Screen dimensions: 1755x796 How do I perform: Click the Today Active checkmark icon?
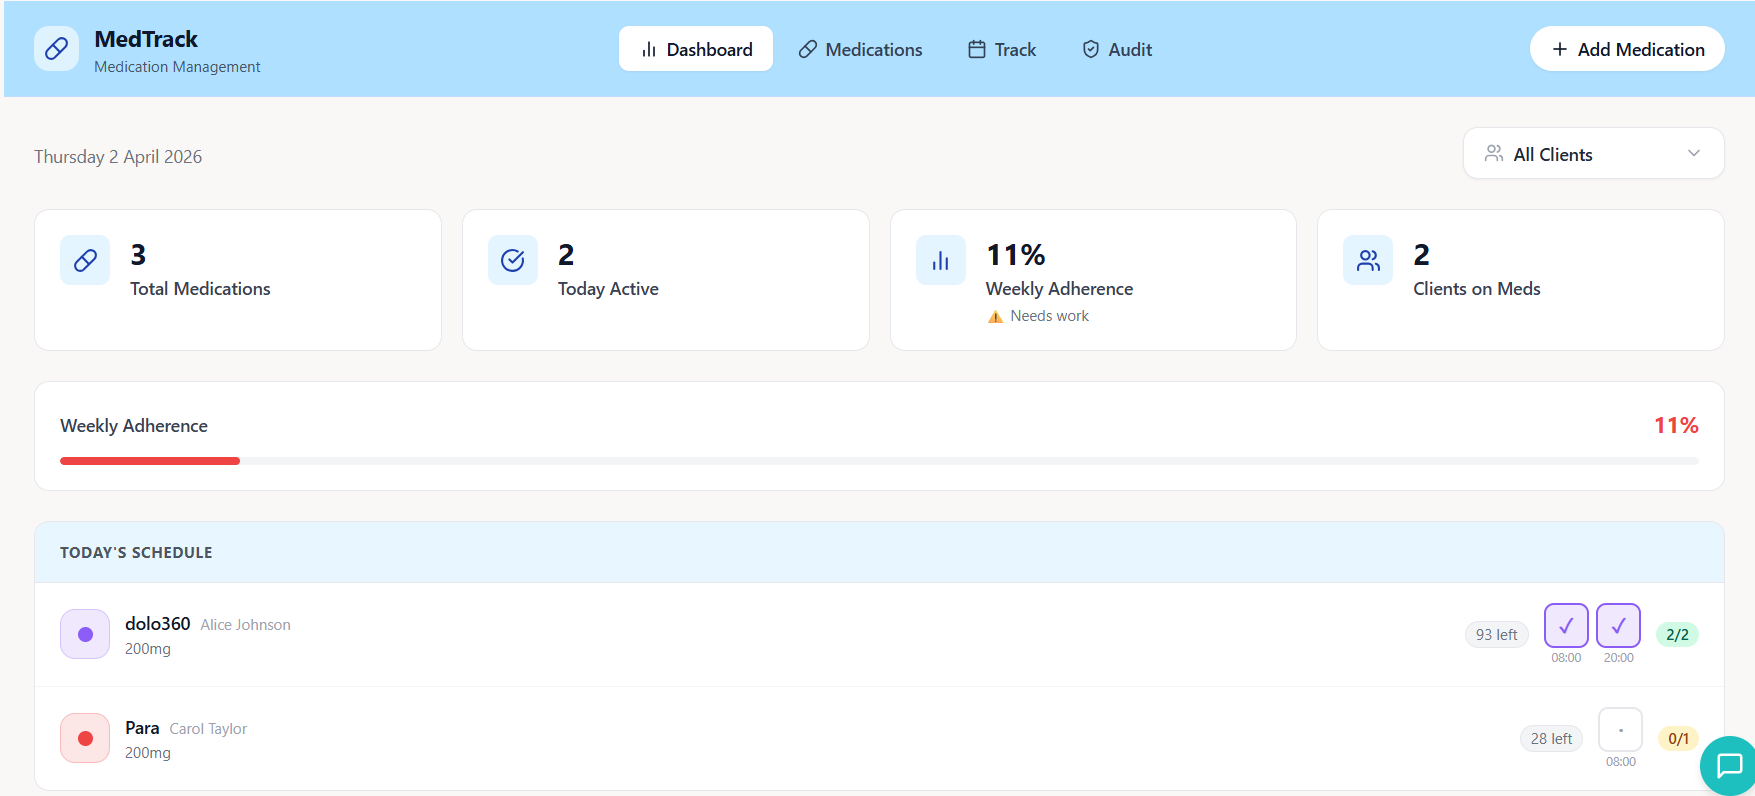pyautogui.click(x=513, y=260)
